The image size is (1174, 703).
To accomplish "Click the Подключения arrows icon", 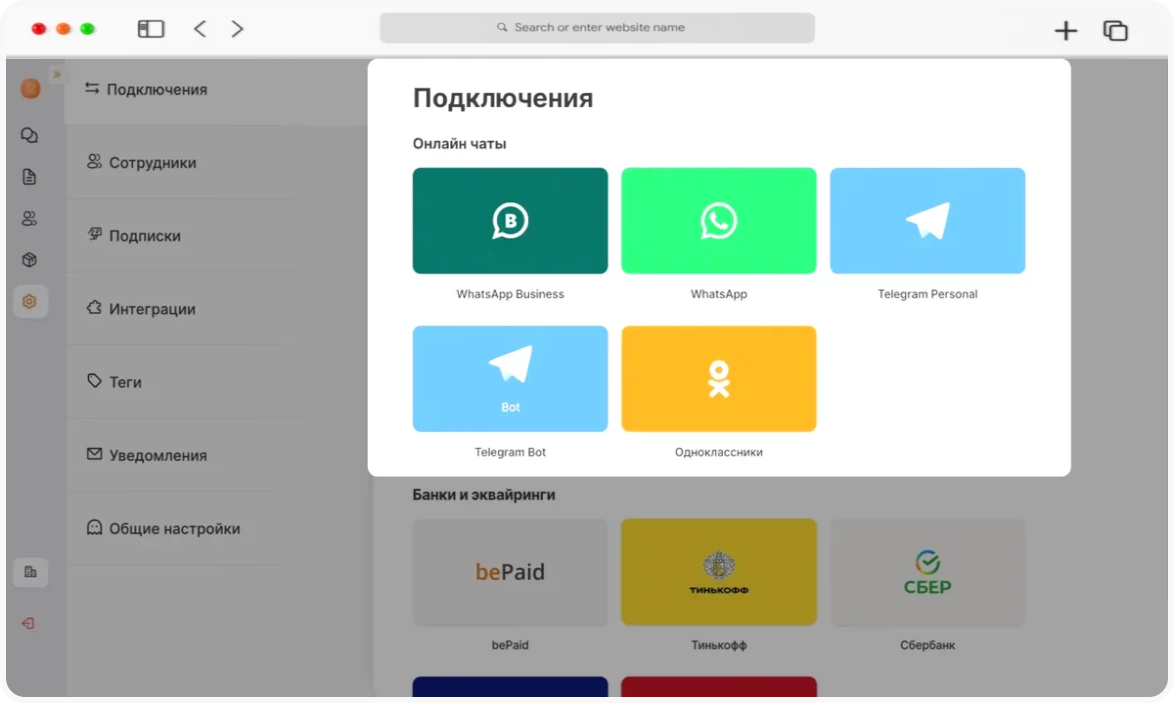I will click(x=92, y=88).
